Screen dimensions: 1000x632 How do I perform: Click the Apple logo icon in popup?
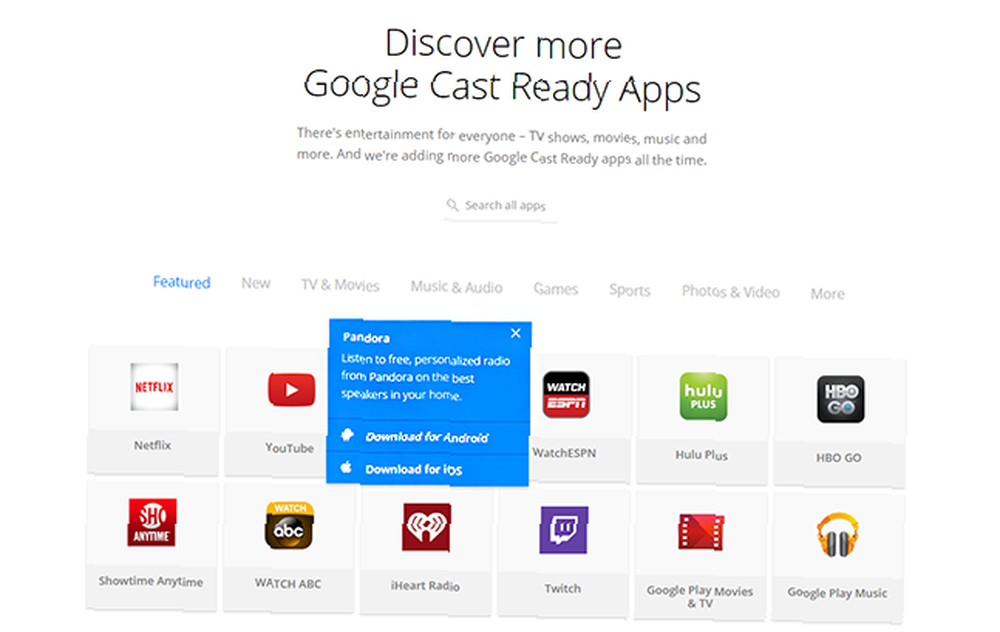pyautogui.click(x=346, y=467)
